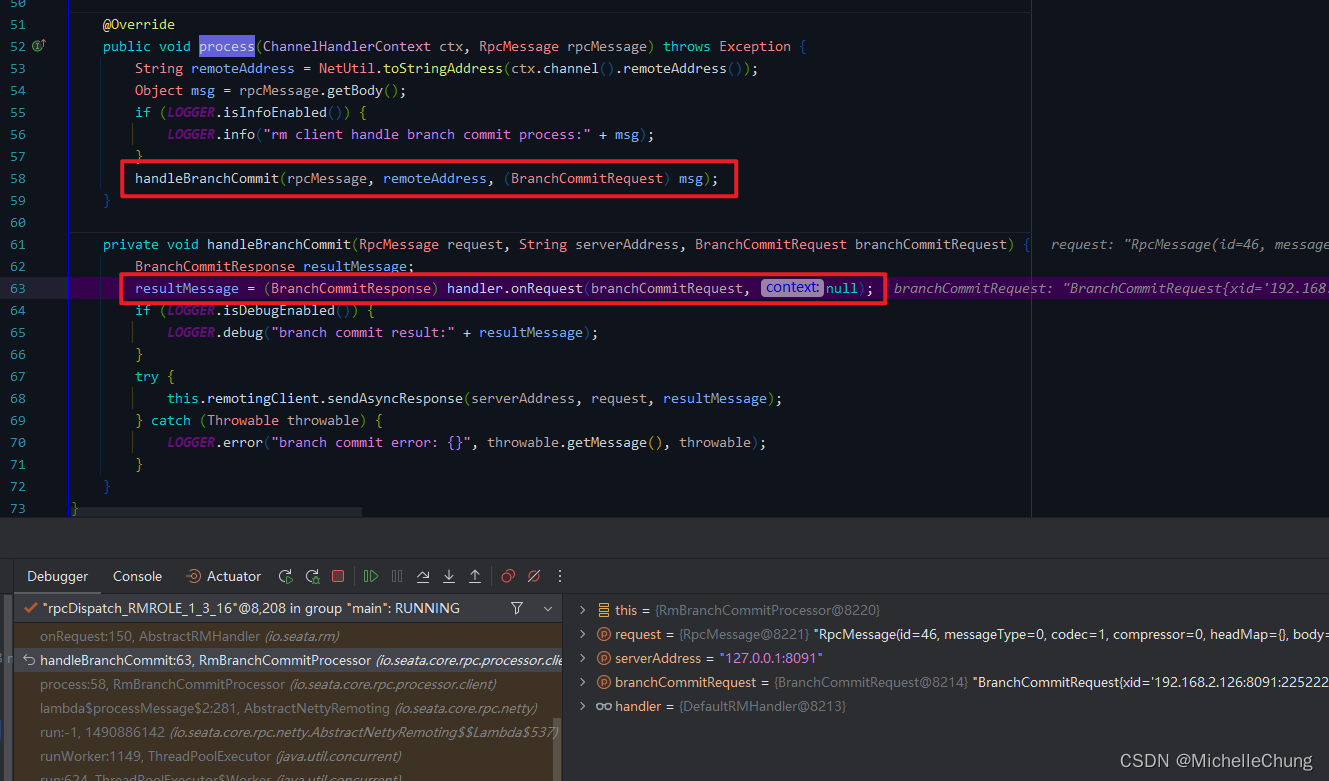Viewport: 1329px width, 781px height.
Task: Step out of the current method
Action: pyautogui.click(x=475, y=576)
